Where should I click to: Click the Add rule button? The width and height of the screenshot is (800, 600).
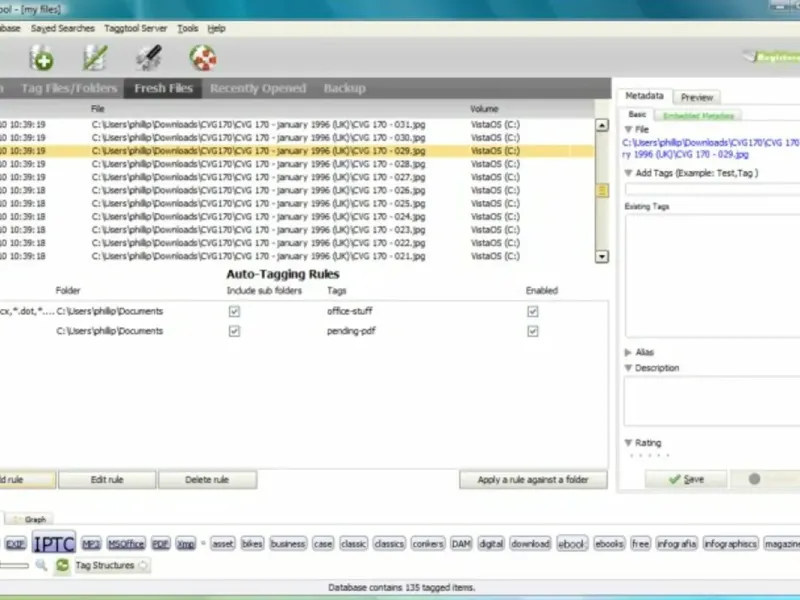point(27,480)
